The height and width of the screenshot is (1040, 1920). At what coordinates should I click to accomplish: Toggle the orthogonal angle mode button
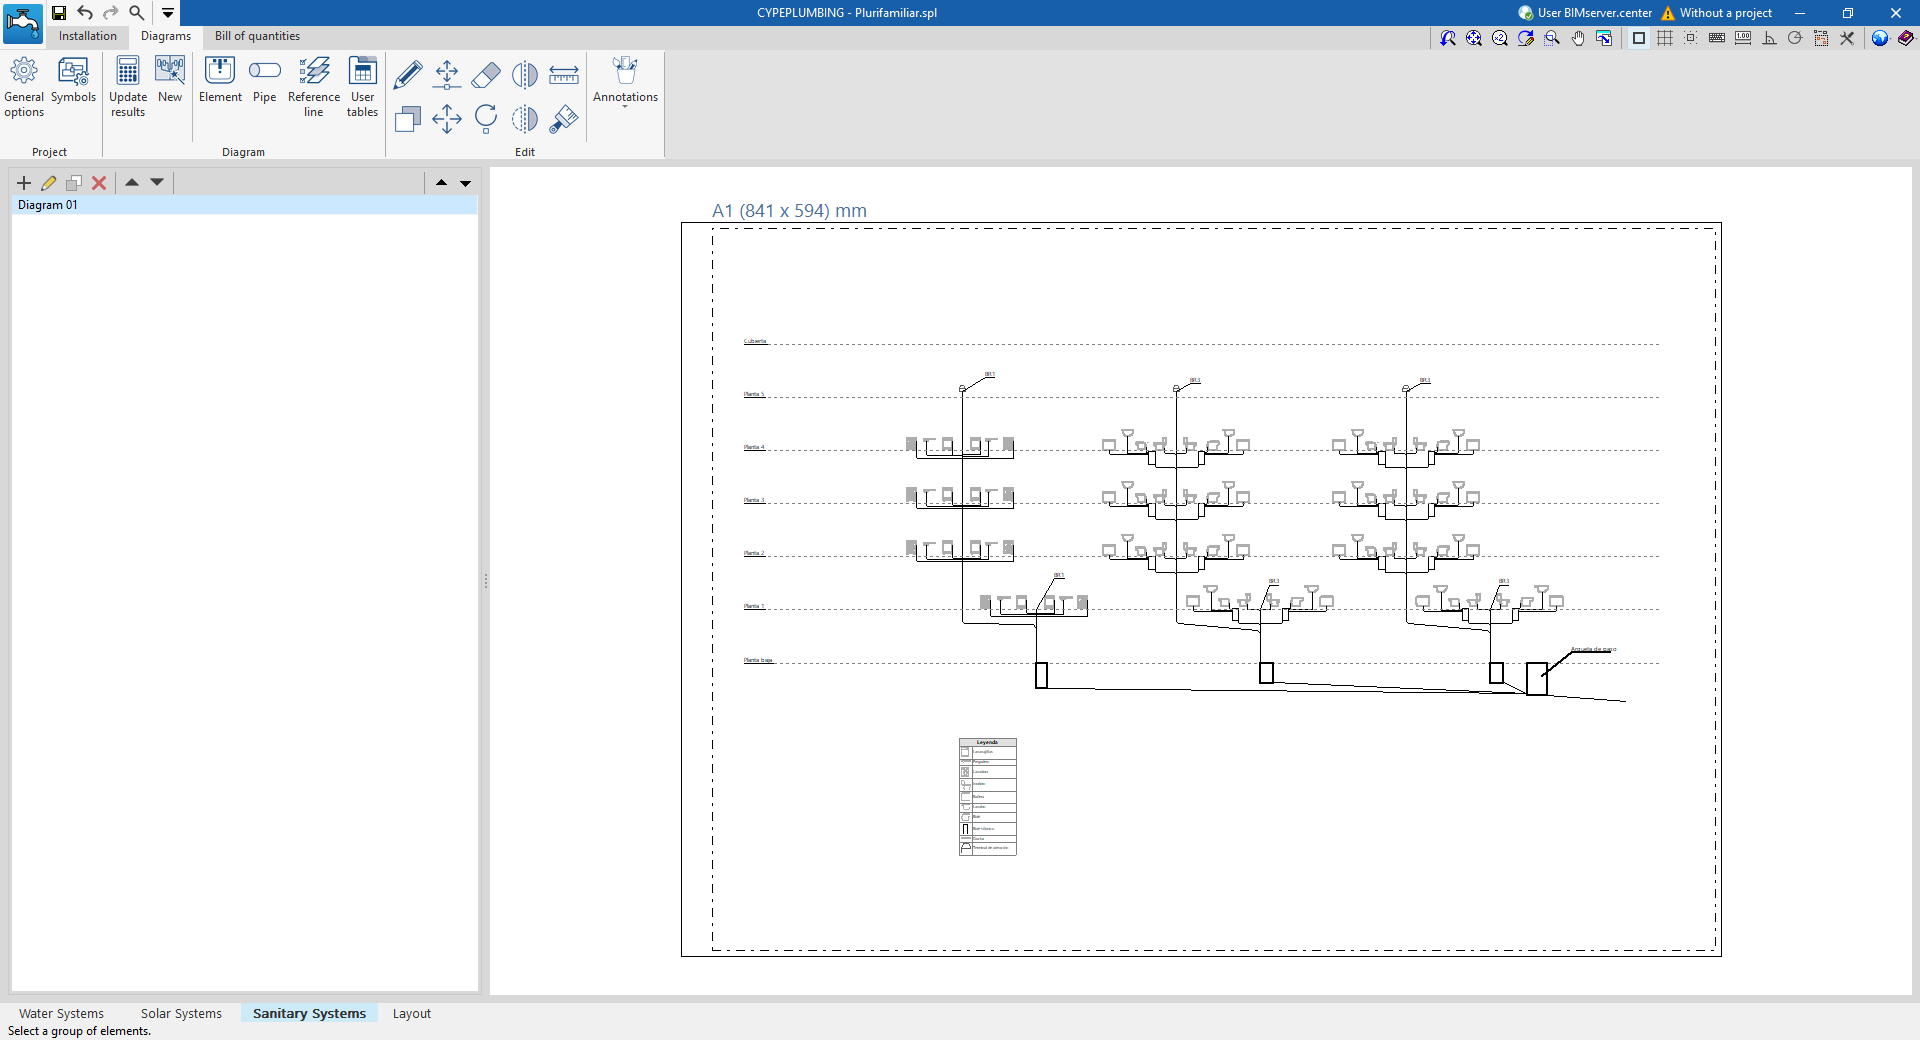point(1769,38)
